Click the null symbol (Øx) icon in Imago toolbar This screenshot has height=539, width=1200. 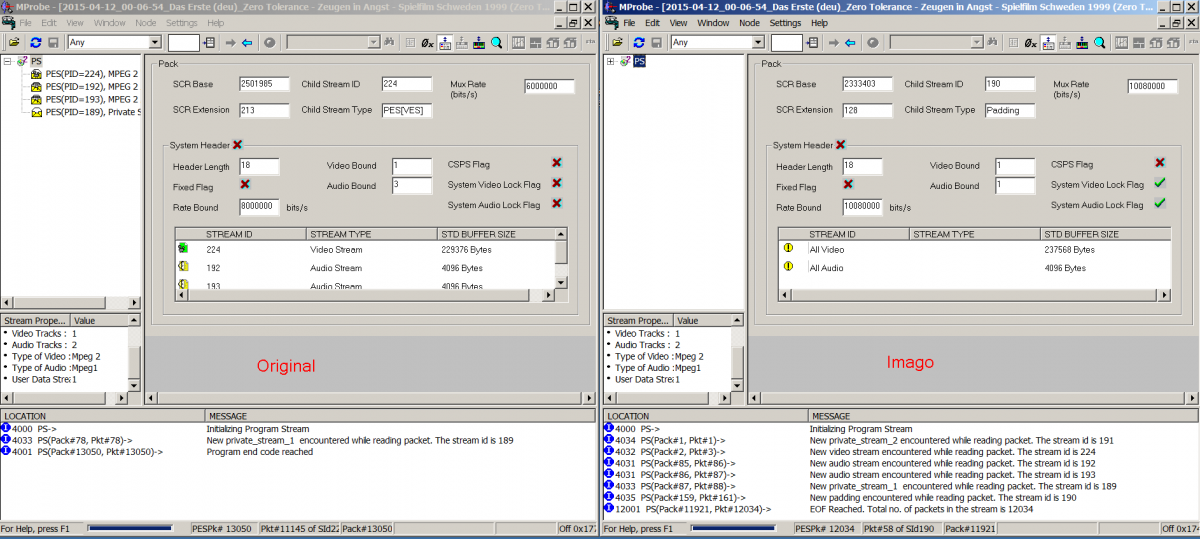tap(1029, 43)
